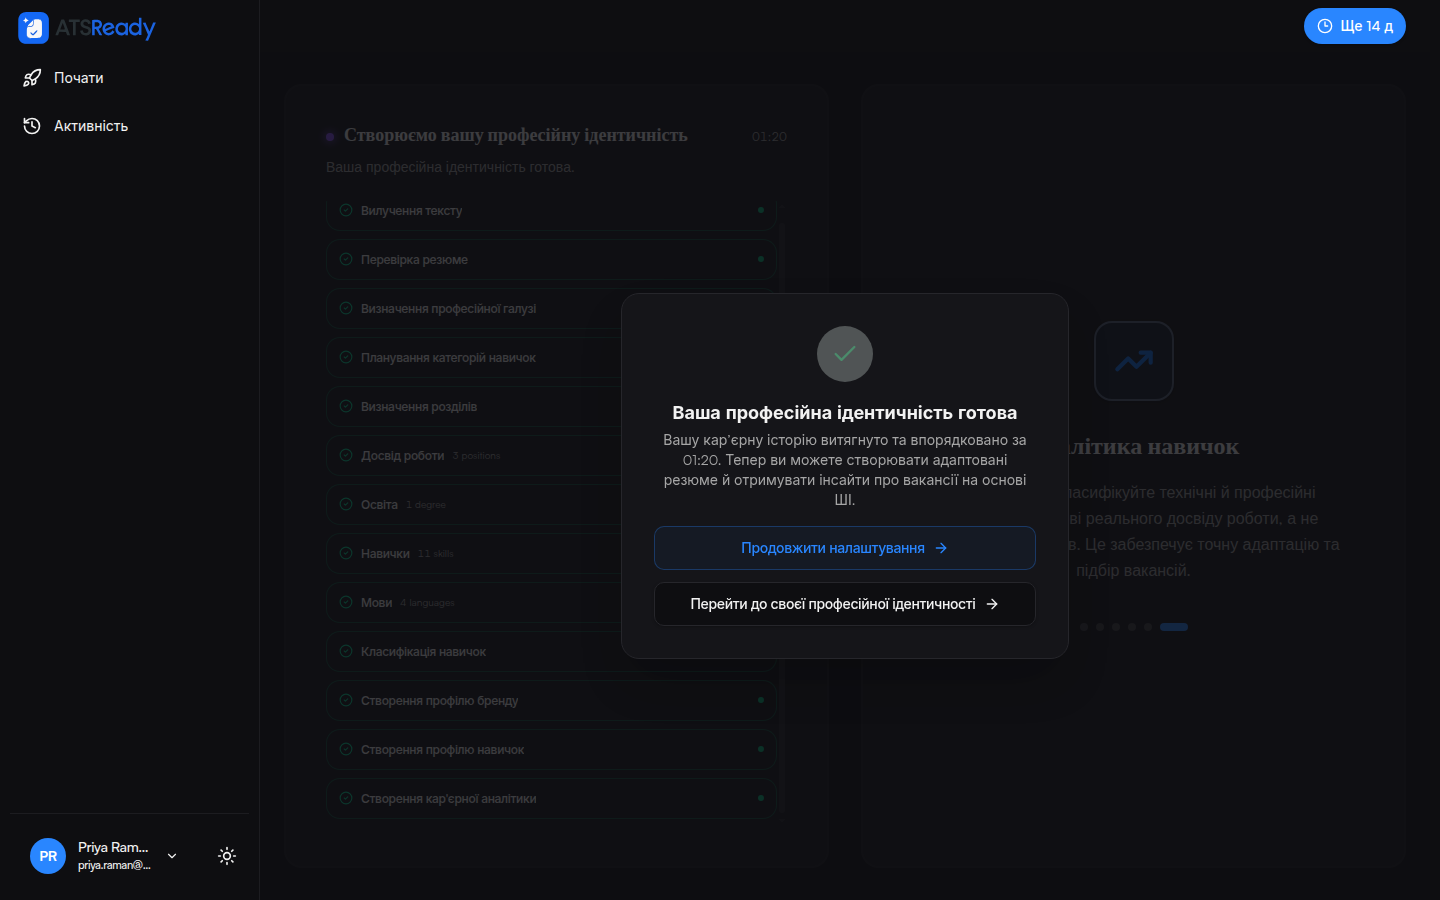Click Створення профілю бренду label

[439, 701]
